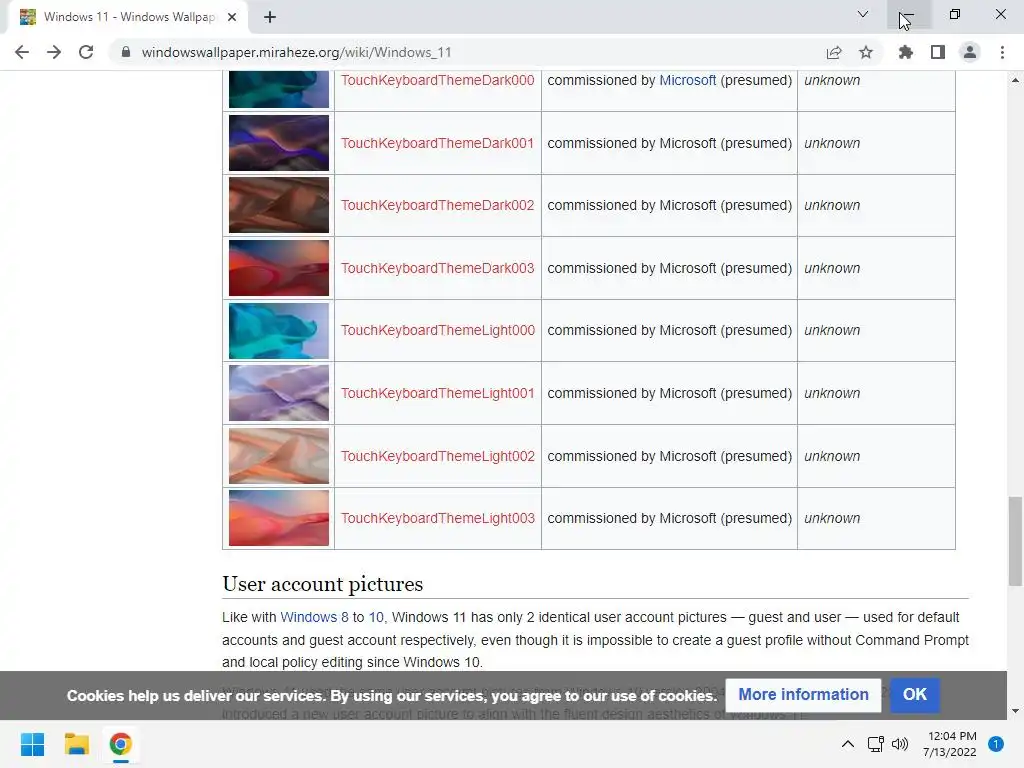1024x768 pixels.
Task: Show hidden system tray icons
Action: coord(848,744)
